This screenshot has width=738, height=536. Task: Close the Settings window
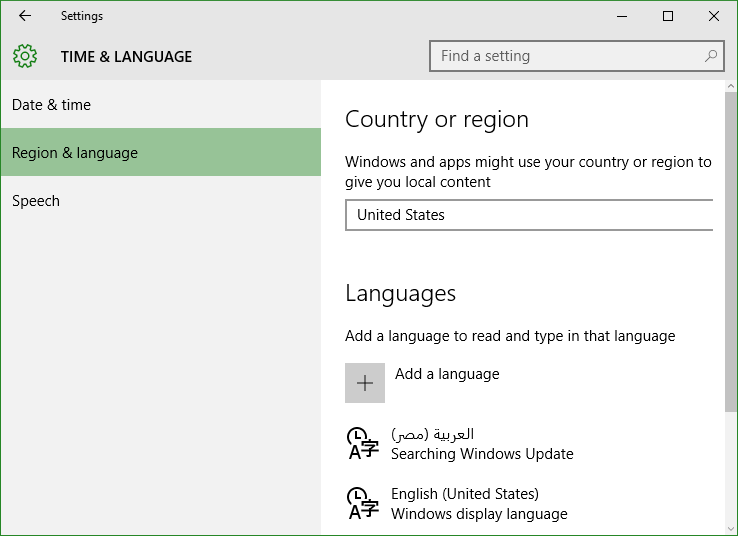point(714,16)
